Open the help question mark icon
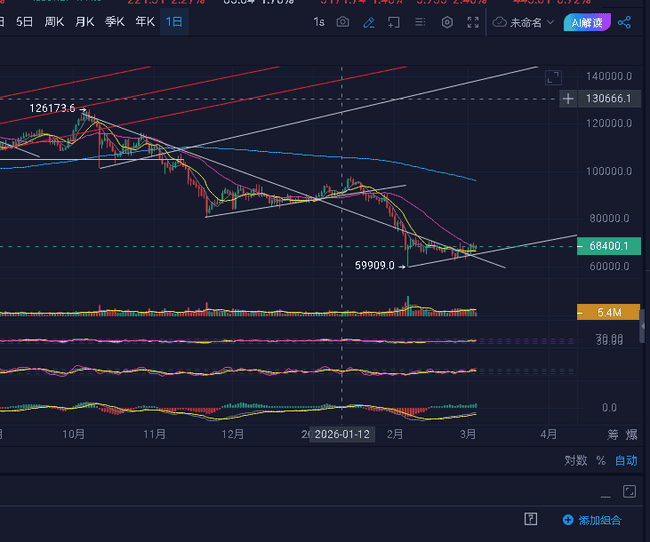The height and width of the screenshot is (542, 650). point(530,519)
